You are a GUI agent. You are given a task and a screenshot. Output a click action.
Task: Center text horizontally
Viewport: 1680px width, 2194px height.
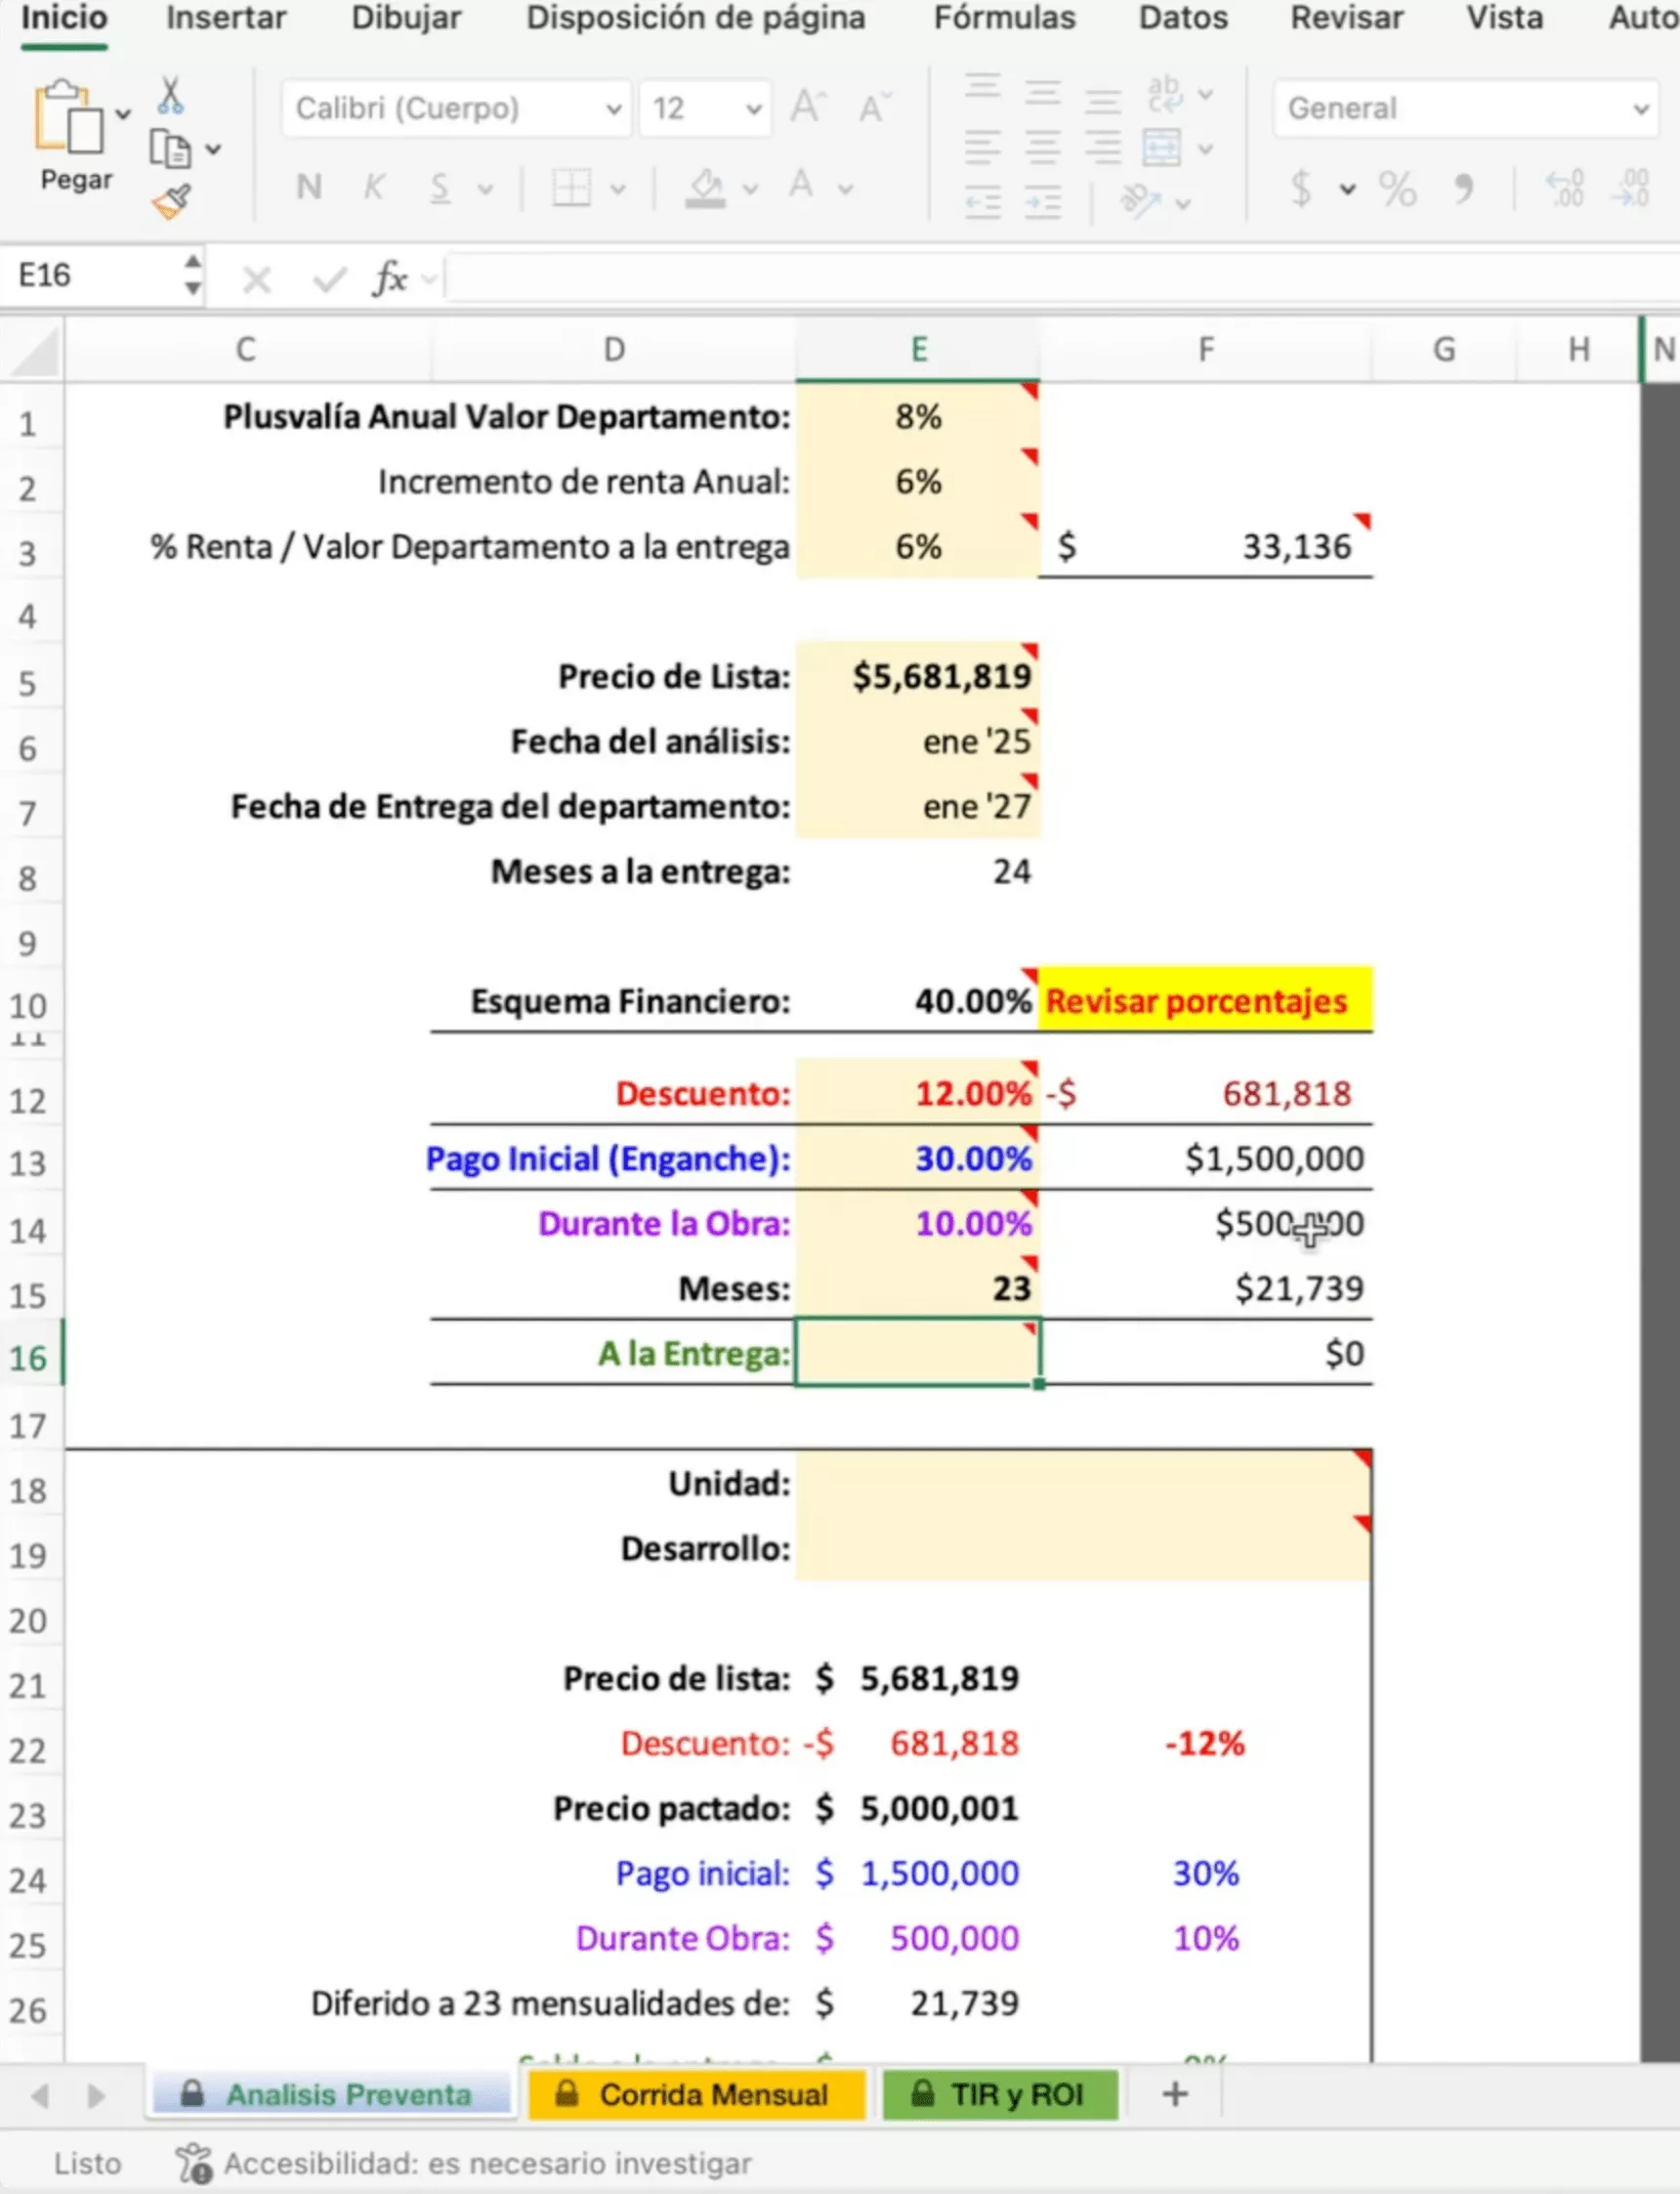click(1043, 148)
